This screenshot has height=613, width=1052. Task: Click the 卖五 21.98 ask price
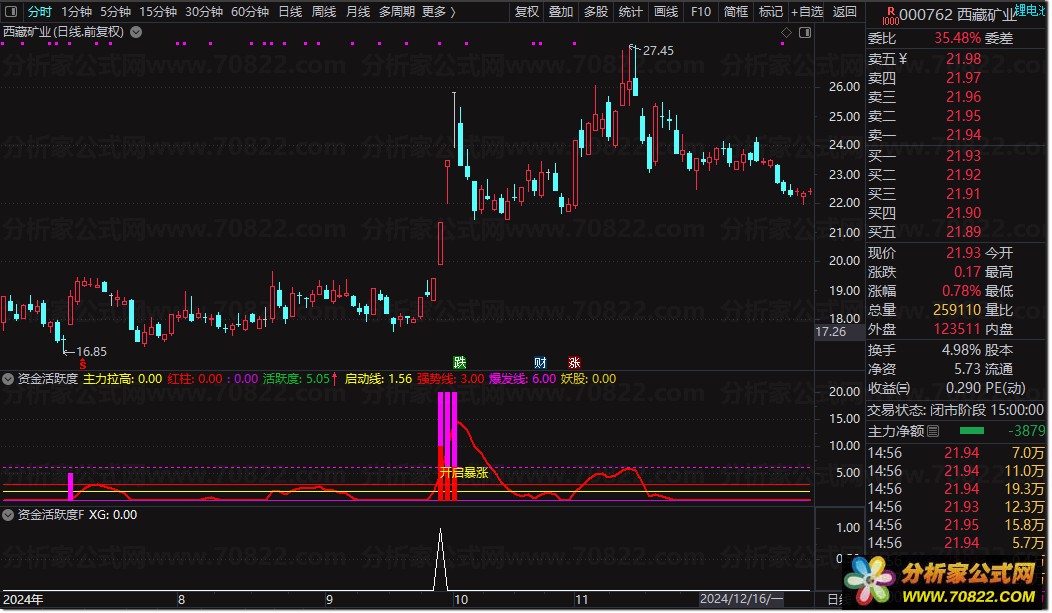tap(963, 59)
